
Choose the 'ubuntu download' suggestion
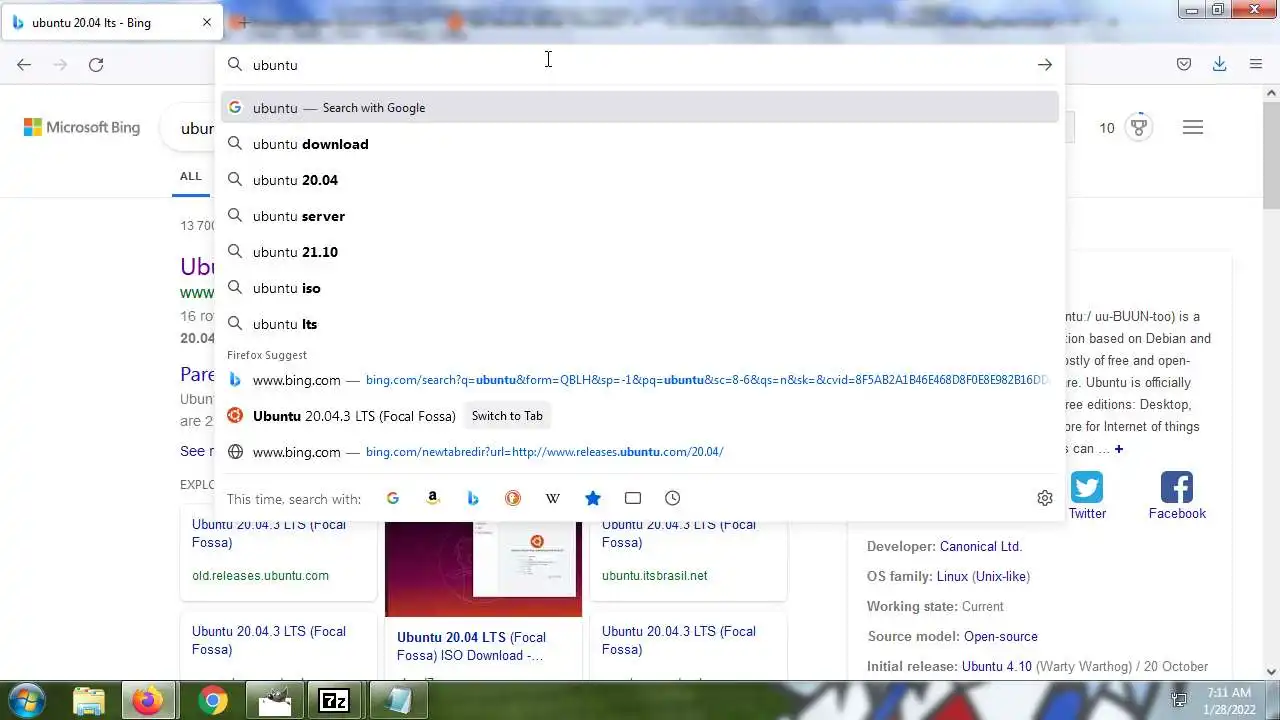pyautogui.click(x=640, y=144)
